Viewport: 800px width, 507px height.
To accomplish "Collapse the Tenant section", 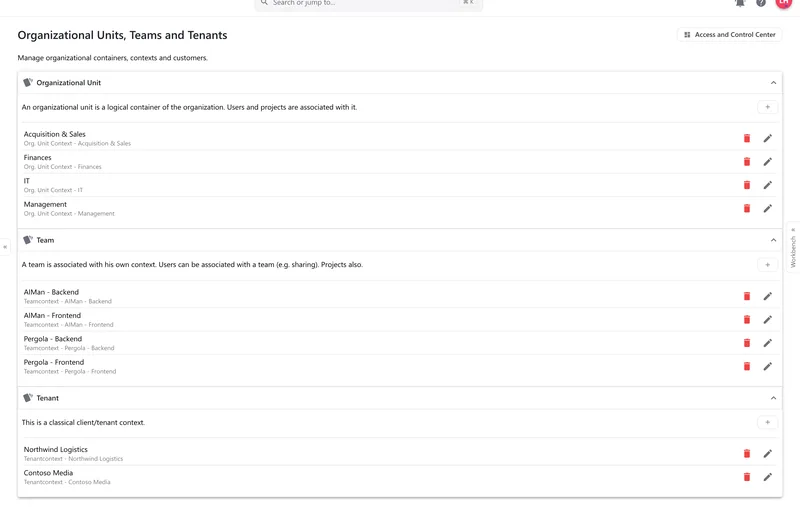I will (x=773, y=398).
